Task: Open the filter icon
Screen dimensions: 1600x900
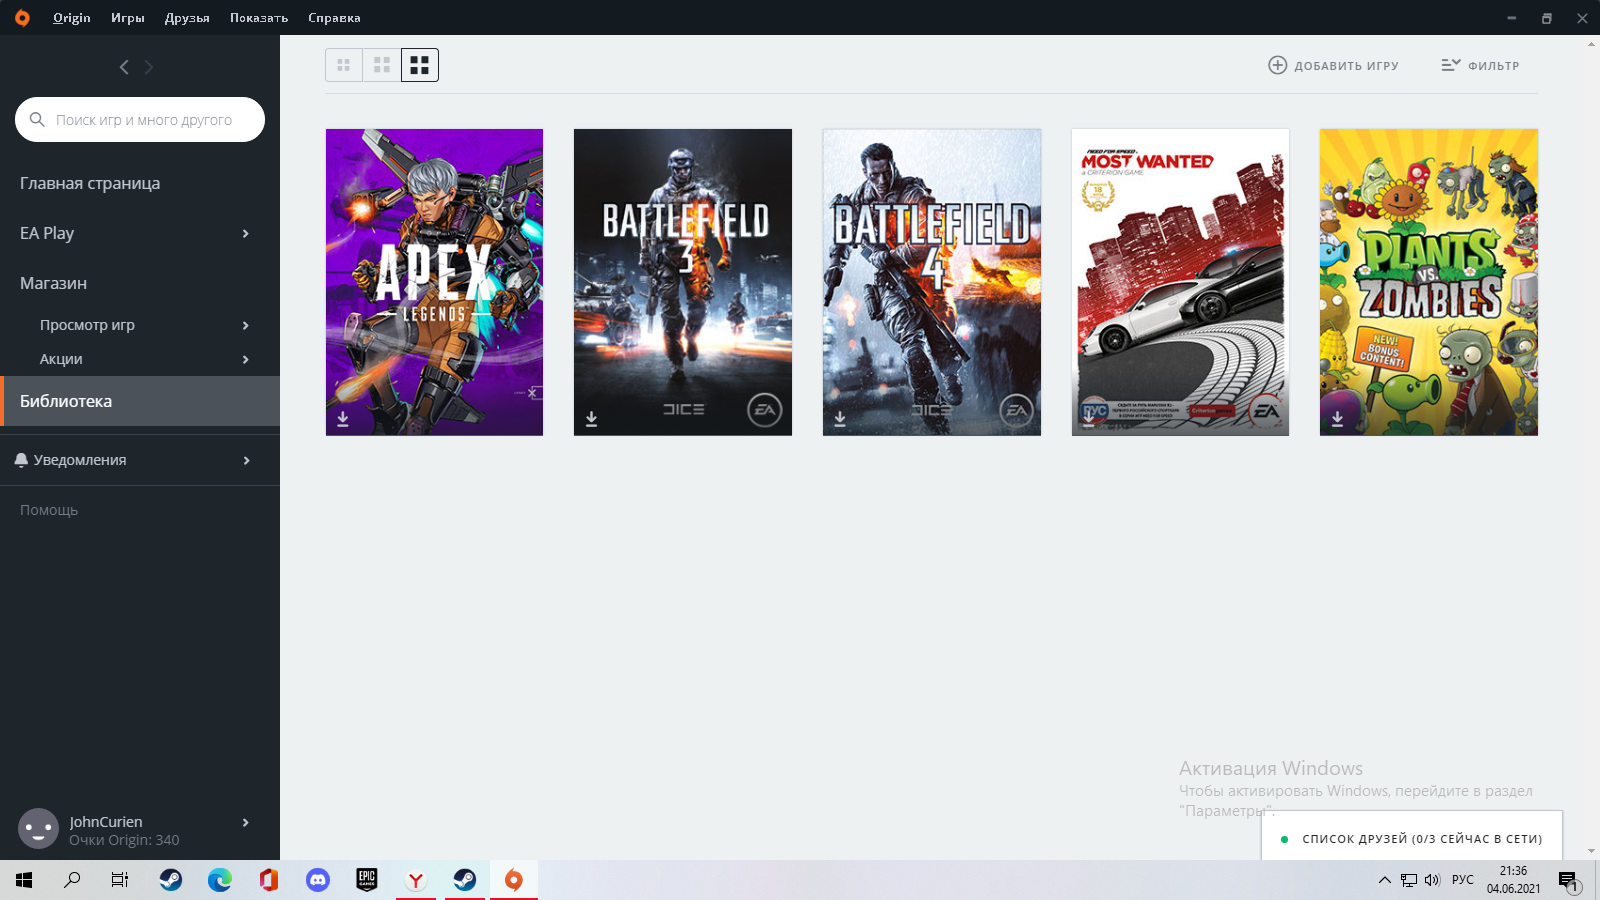Action: tap(1450, 65)
